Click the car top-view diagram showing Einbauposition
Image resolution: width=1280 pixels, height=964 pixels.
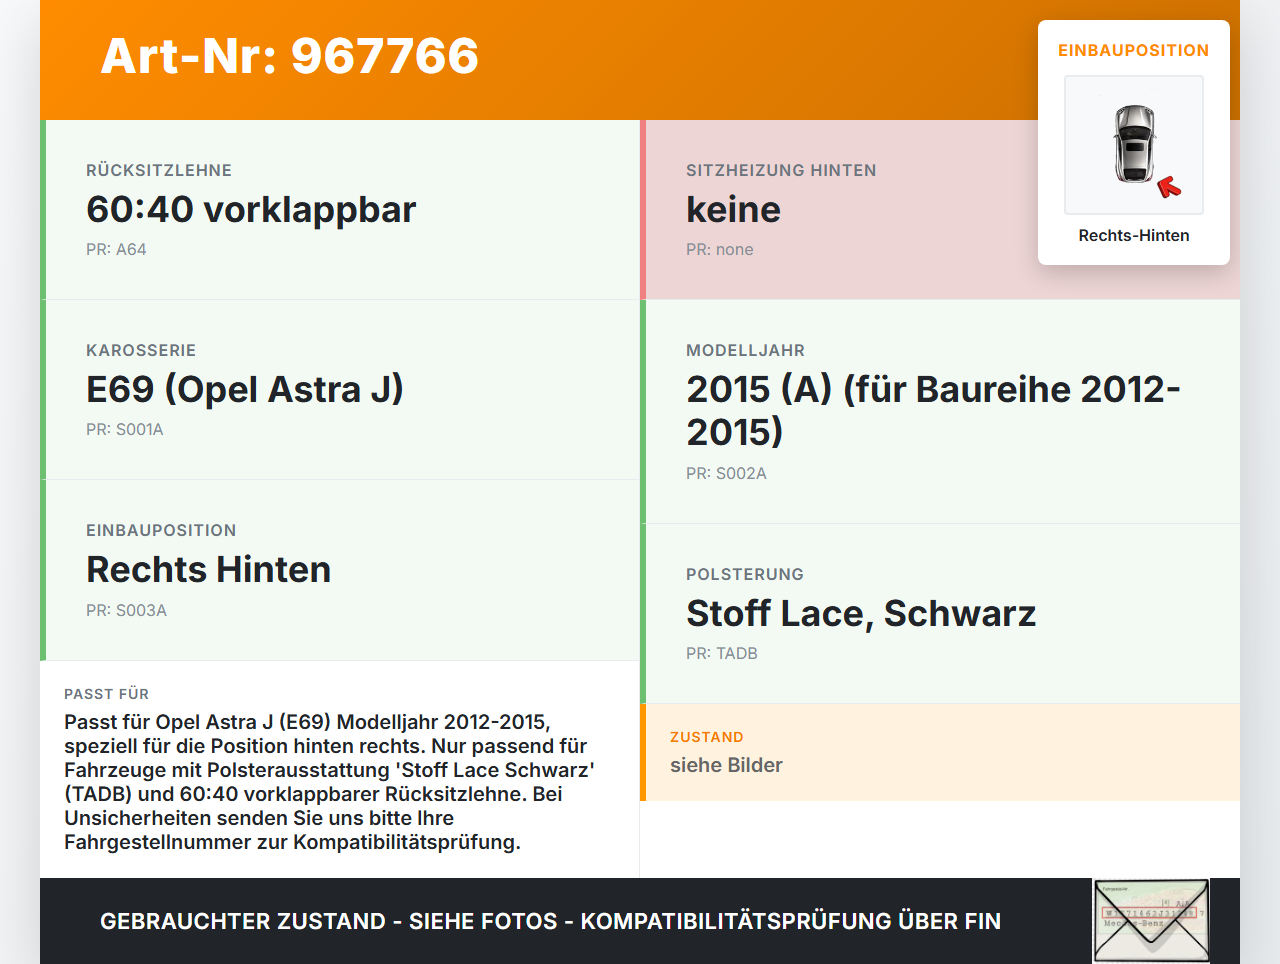[x=1133, y=145]
